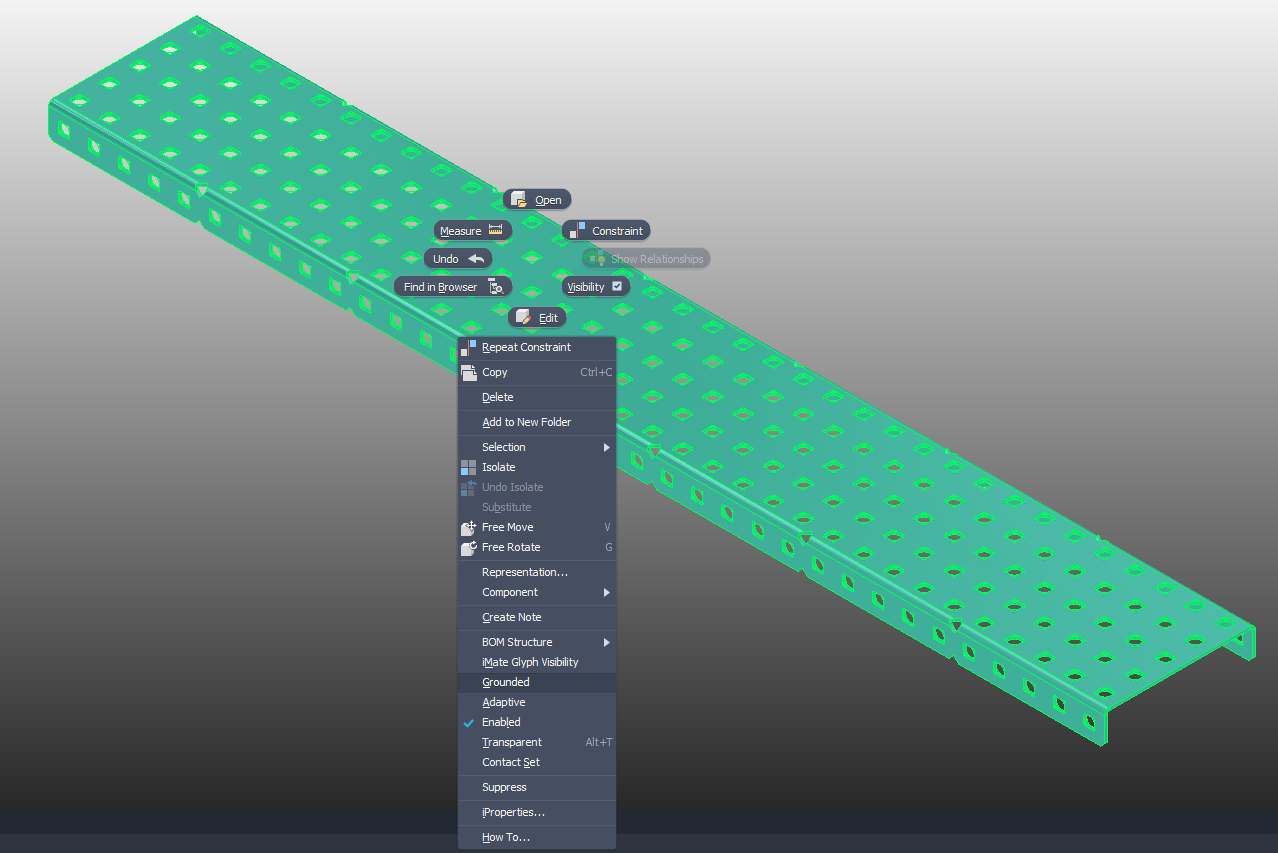Open the Representation... dialog entry

(x=537, y=572)
